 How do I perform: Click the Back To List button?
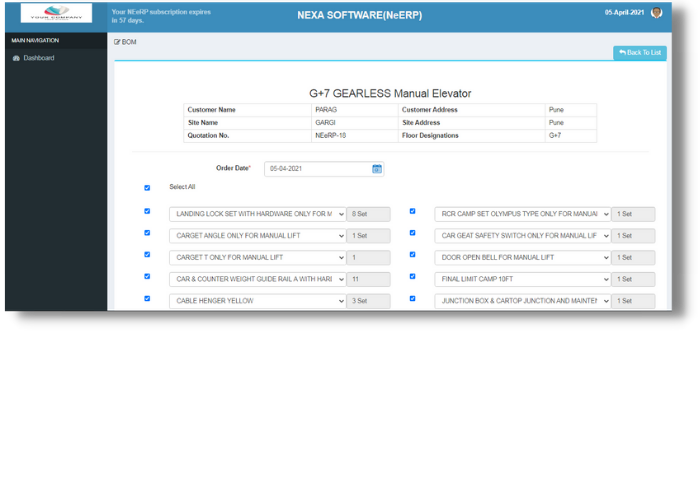point(640,53)
